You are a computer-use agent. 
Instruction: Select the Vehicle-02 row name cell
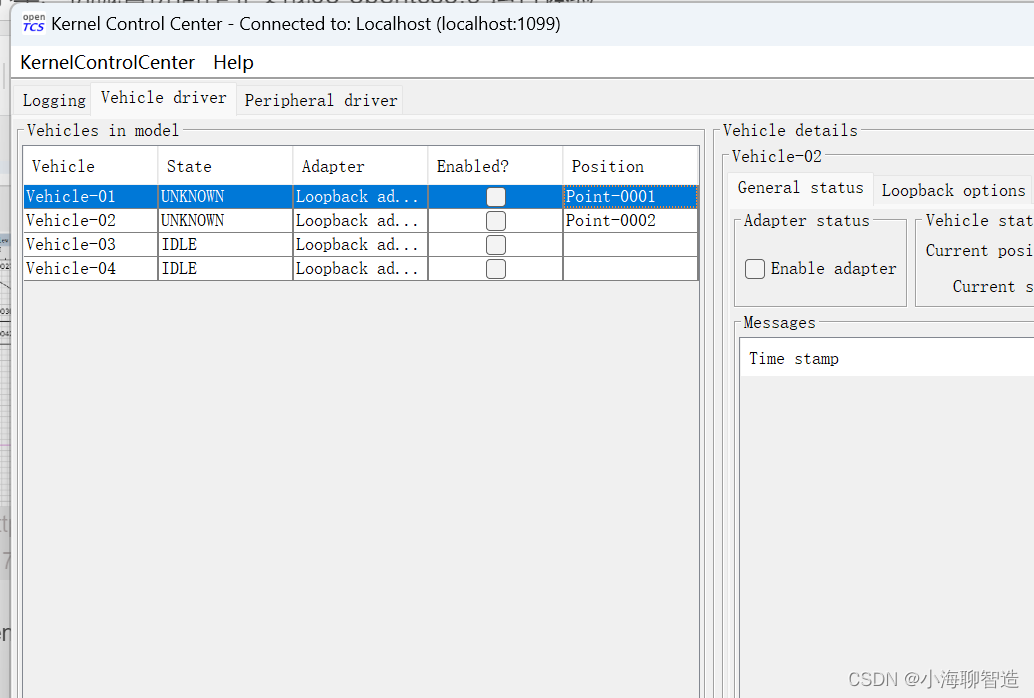90,220
